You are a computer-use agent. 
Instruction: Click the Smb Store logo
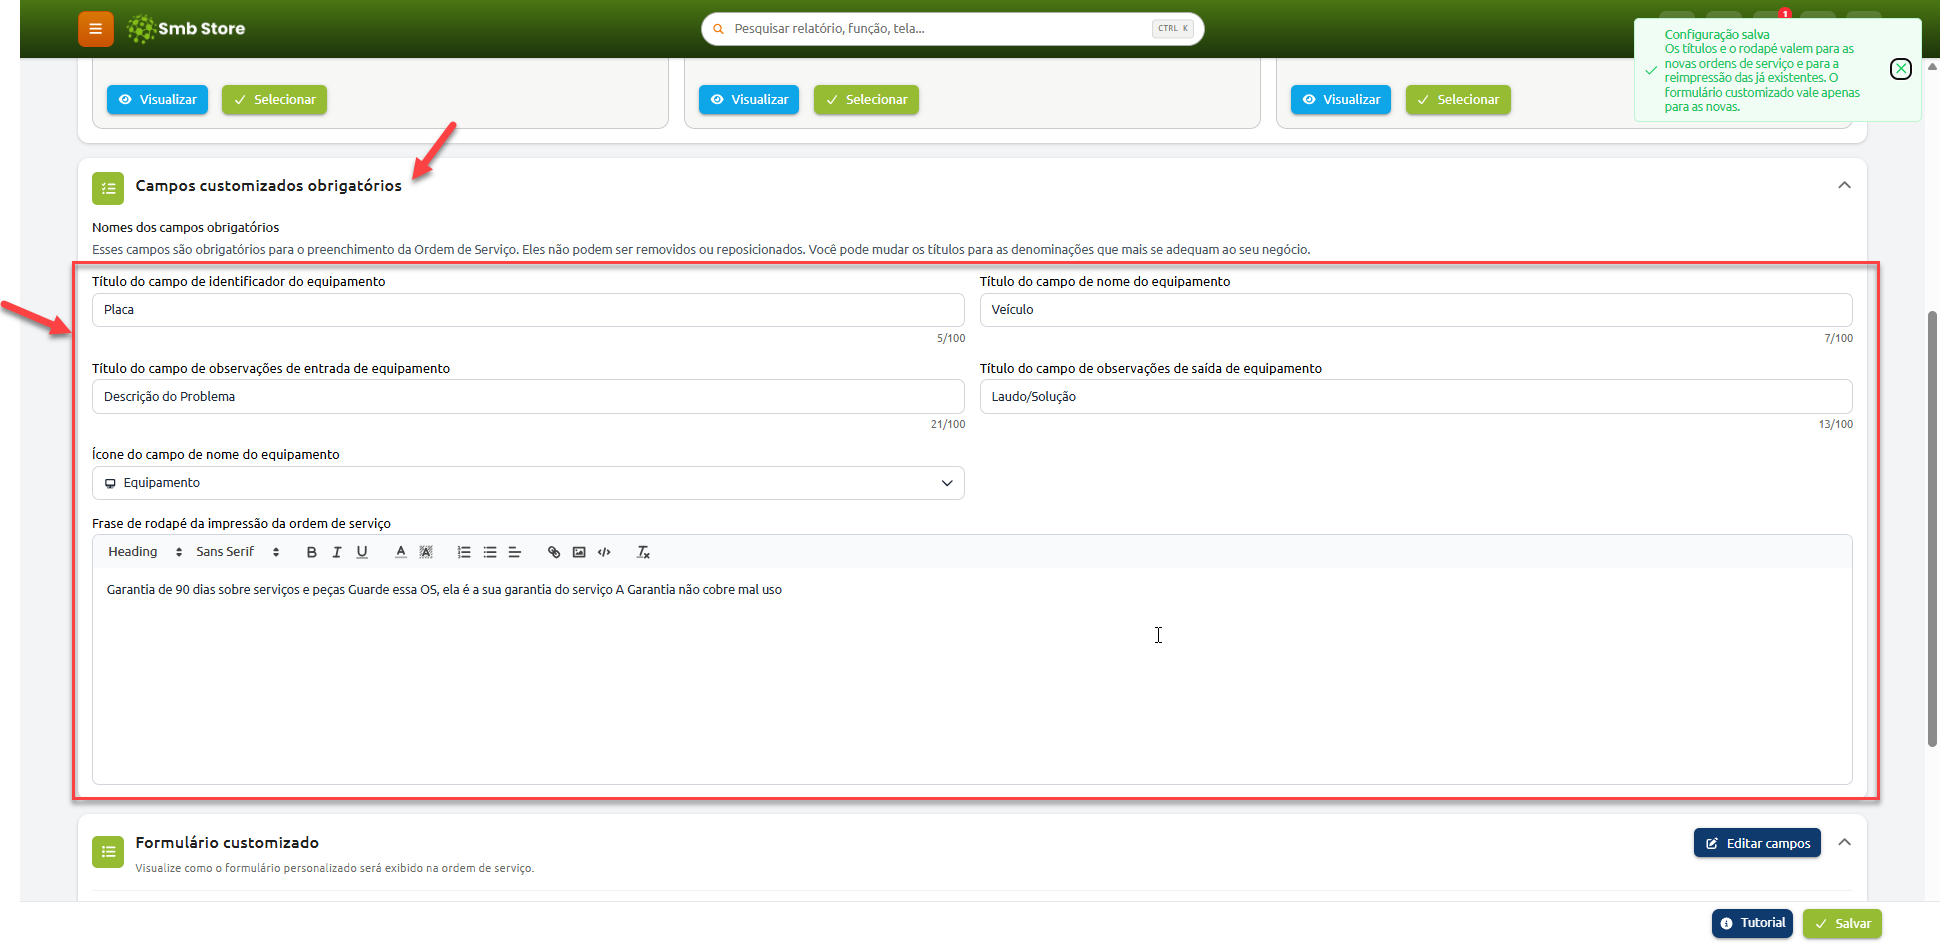pos(187,29)
